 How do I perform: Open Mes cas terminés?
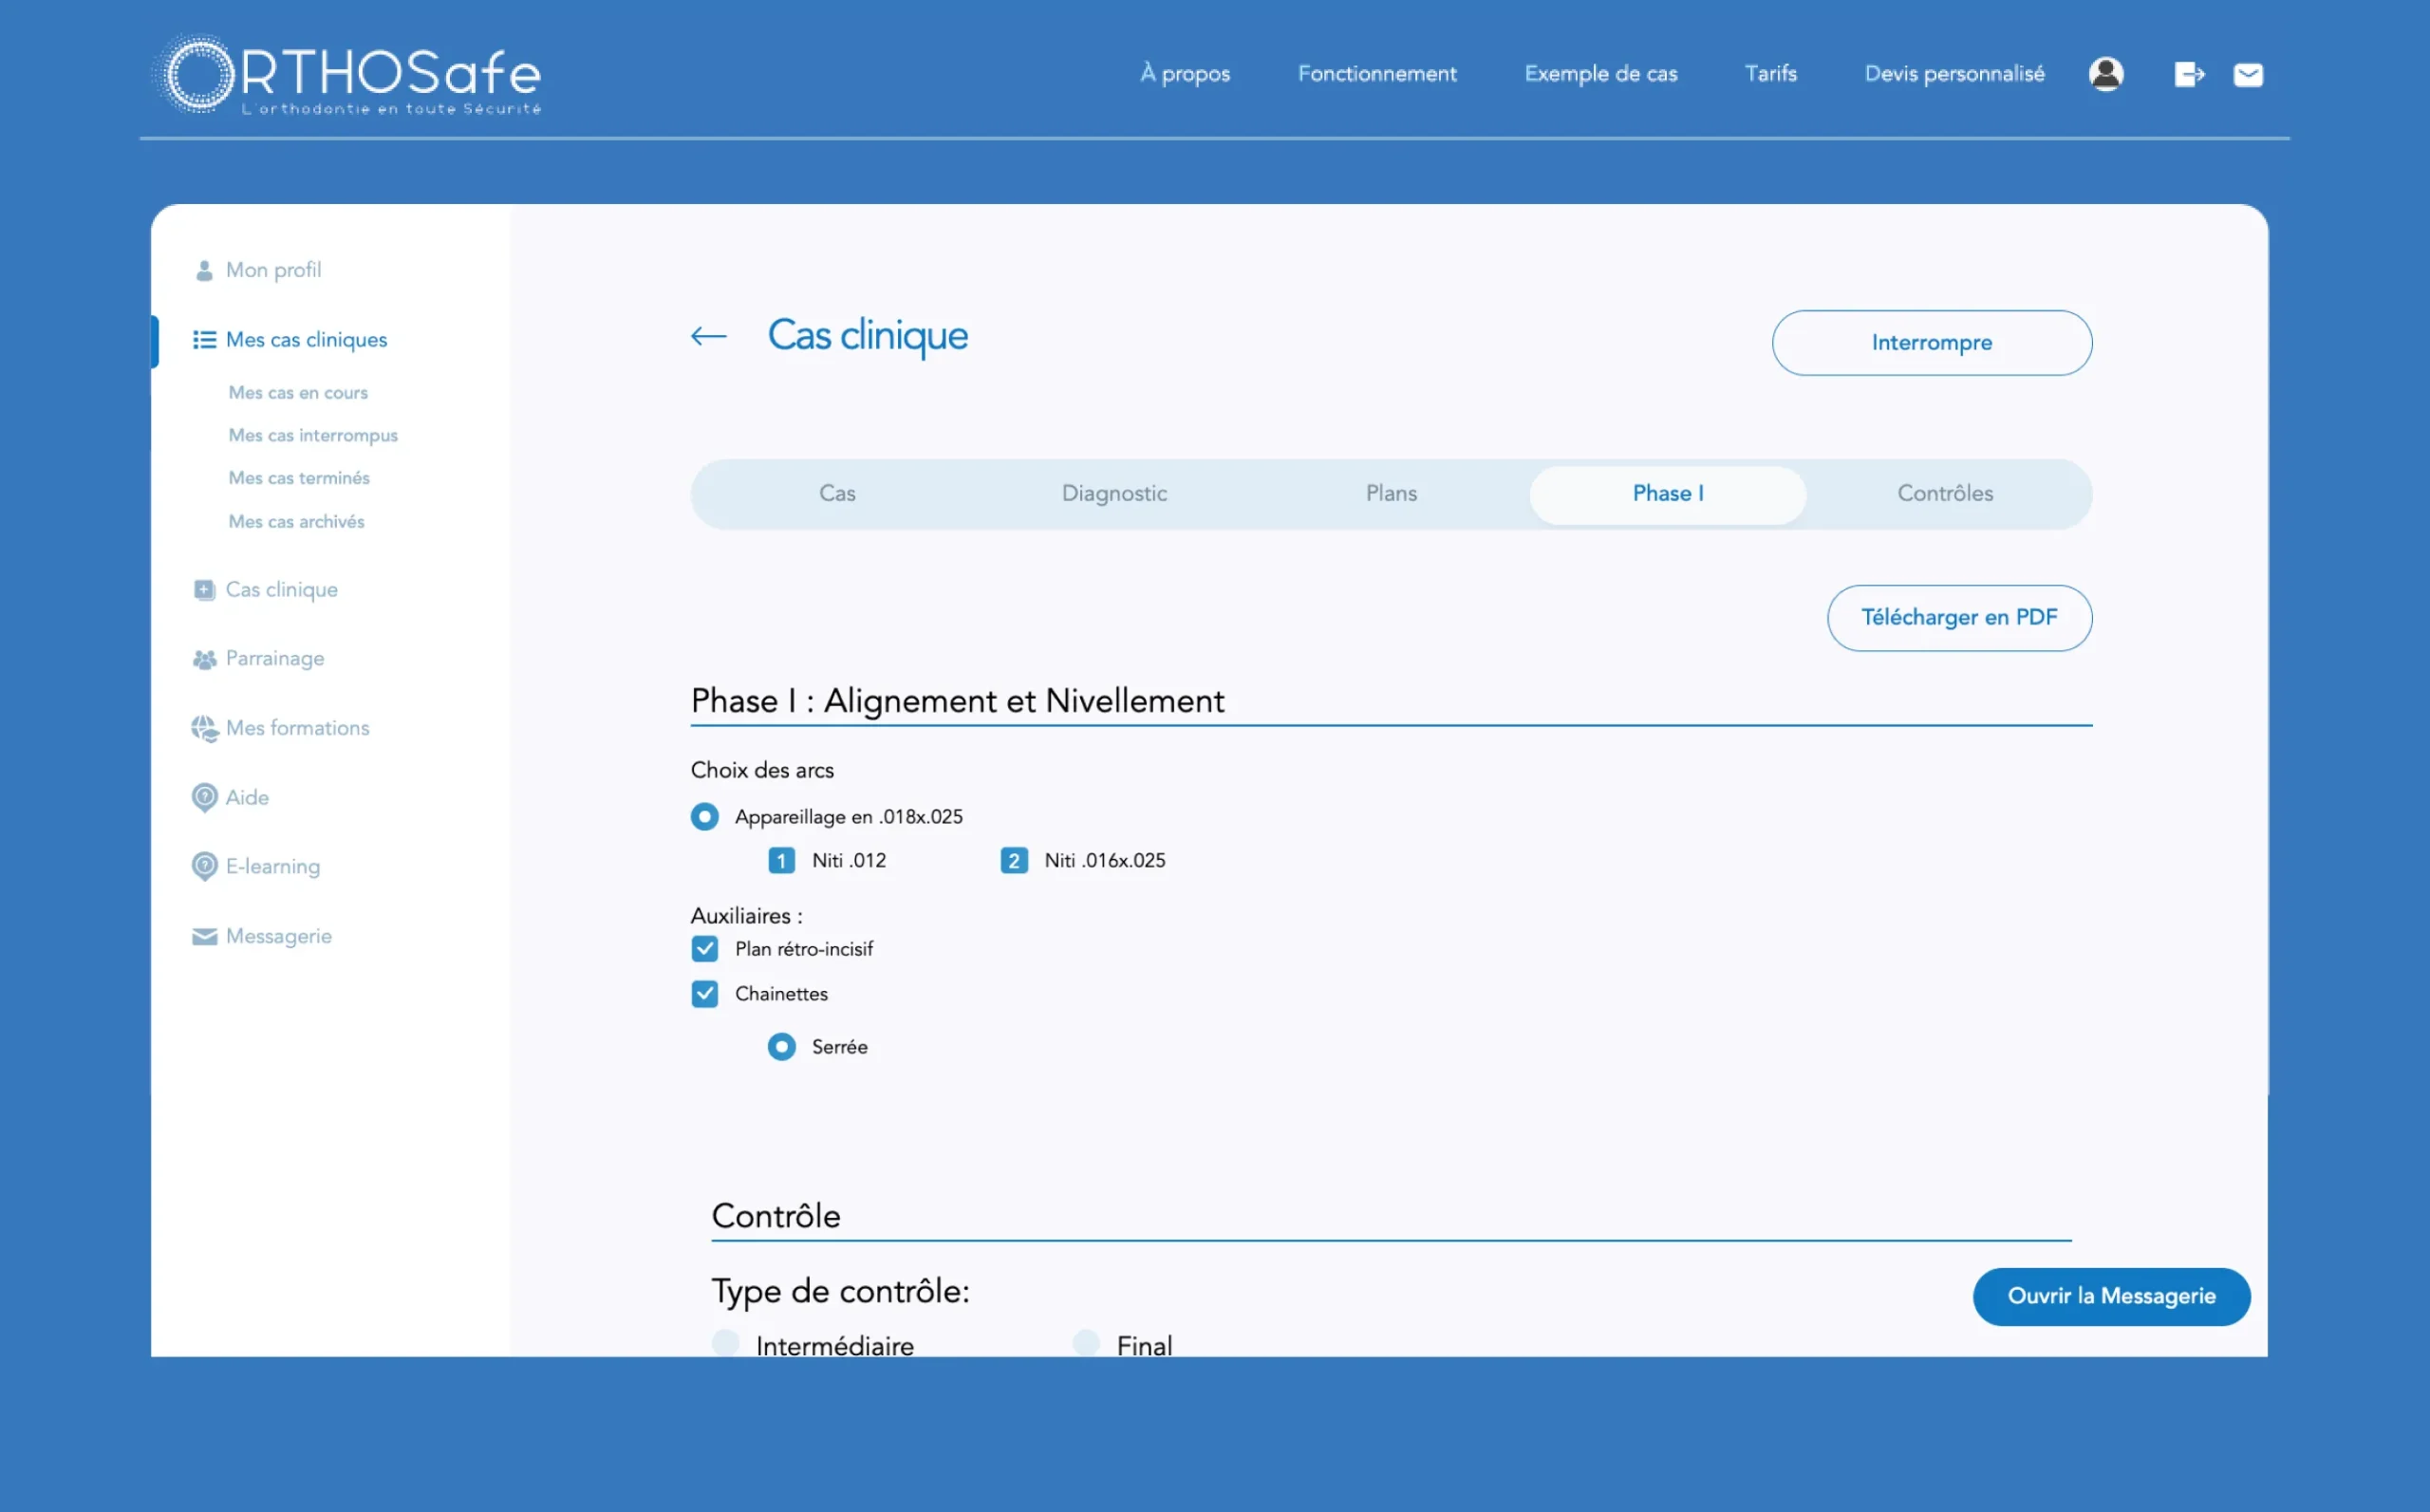pos(299,478)
